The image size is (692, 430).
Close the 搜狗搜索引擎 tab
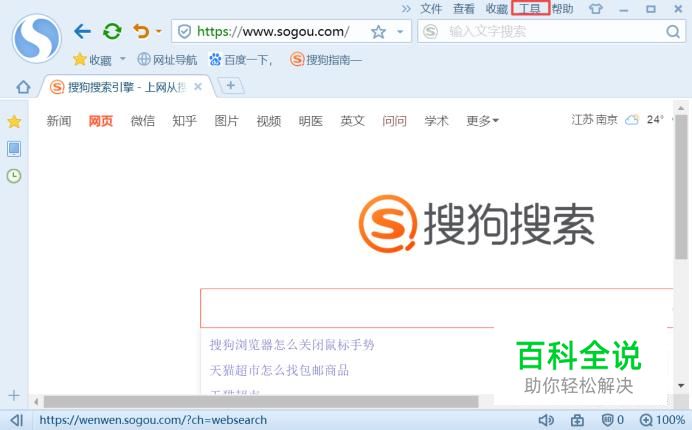click(x=198, y=87)
